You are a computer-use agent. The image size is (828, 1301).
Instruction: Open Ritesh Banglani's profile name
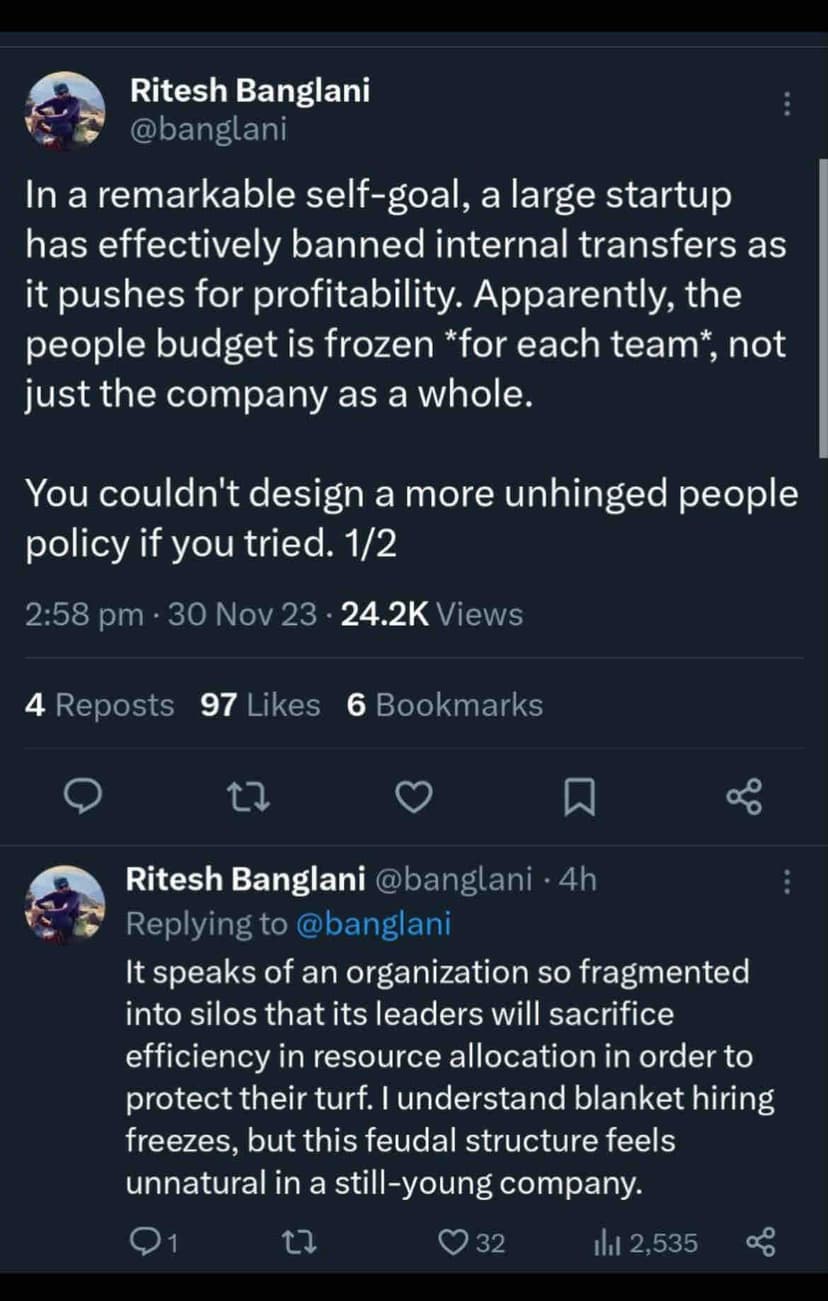click(x=250, y=90)
